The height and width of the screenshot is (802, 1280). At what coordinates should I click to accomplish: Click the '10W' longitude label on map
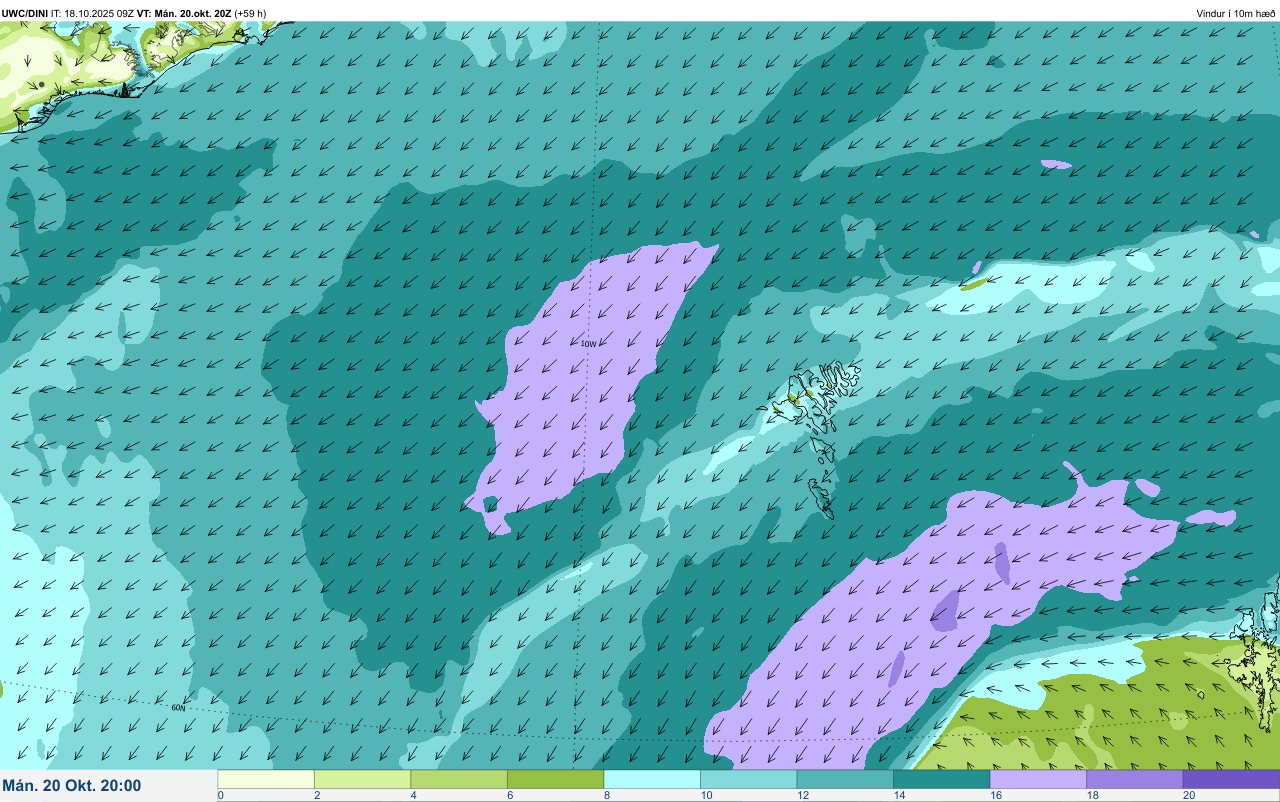pyautogui.click(x=588, y=344)
